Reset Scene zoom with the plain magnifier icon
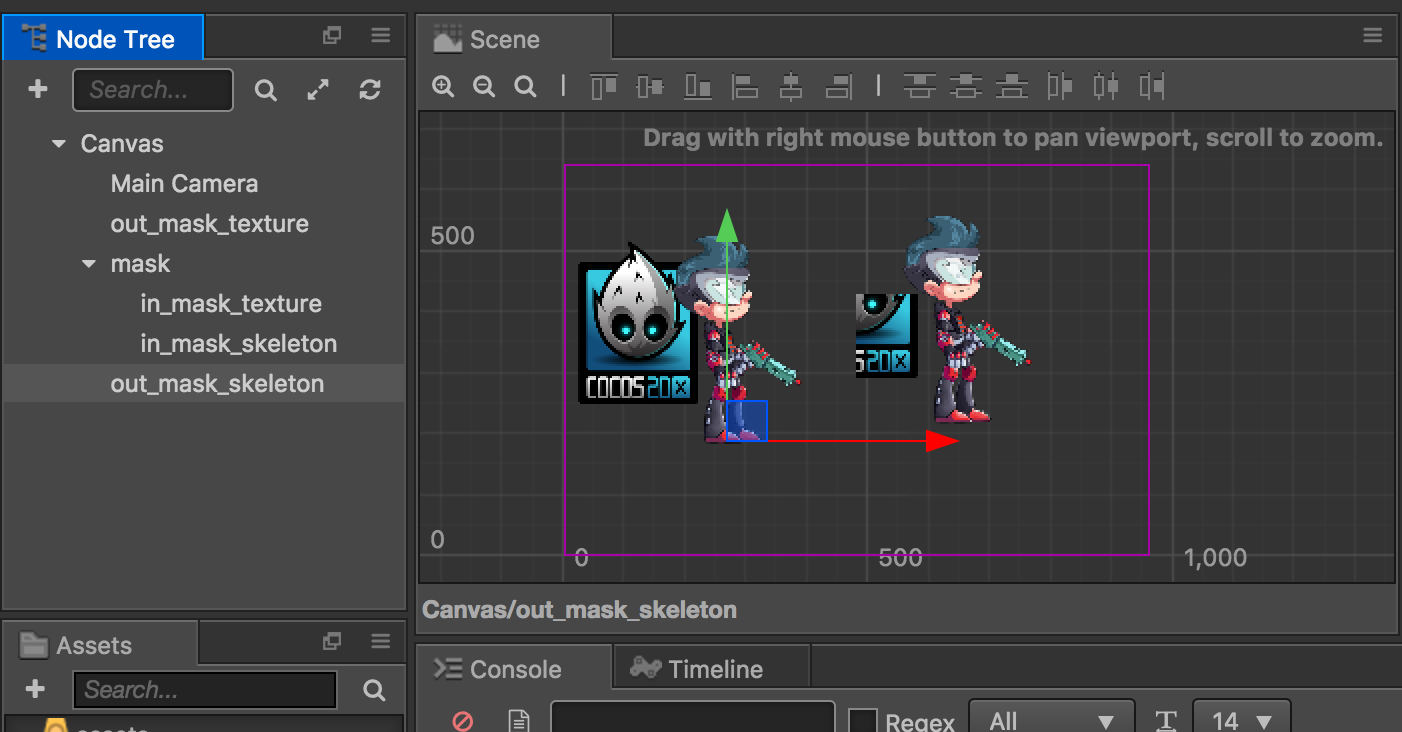This screenshot has width=1402, height=732. pos(525,87)
